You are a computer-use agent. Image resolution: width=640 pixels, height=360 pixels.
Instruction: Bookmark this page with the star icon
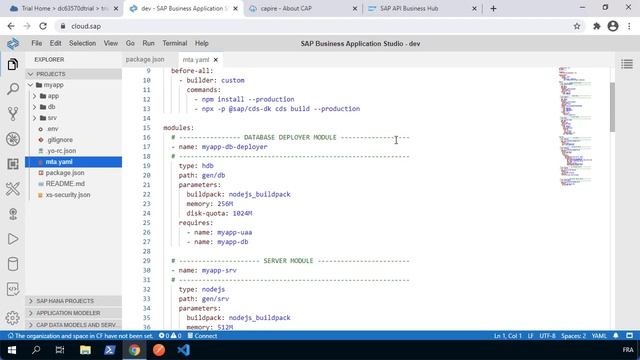[577, 26]
